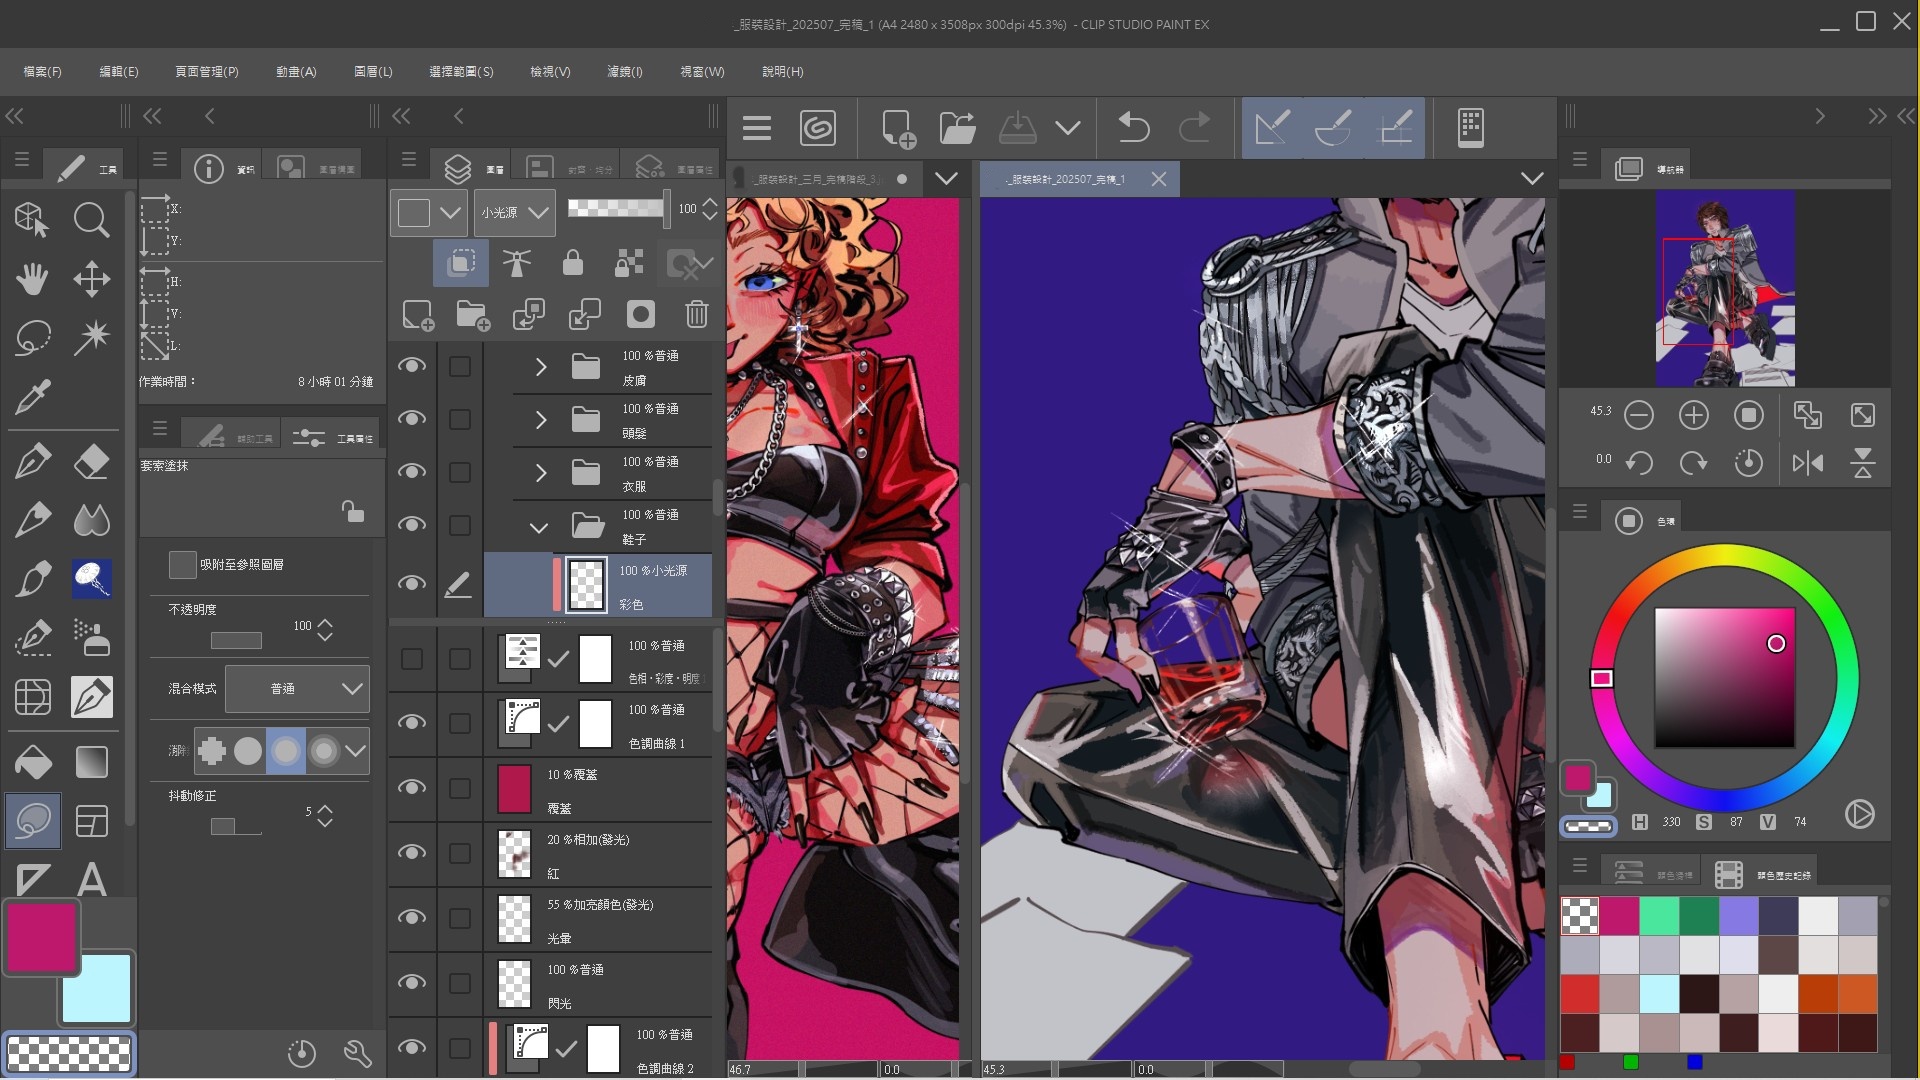This screenshot has width=1920, height=1080.
Task: Open the 圖層(L) menu
Action: [x=373, y=72]
